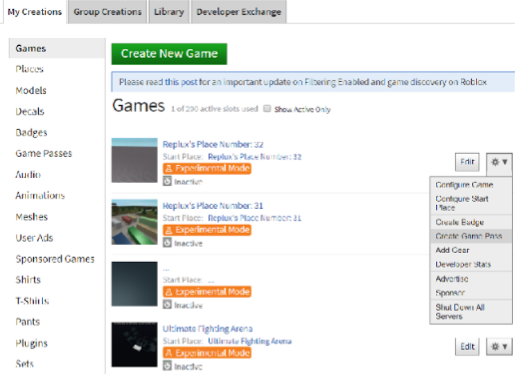The width and height of the screenshot is (515, 374).
Task: Open the Developer Exchange tab
Action: 239,12
